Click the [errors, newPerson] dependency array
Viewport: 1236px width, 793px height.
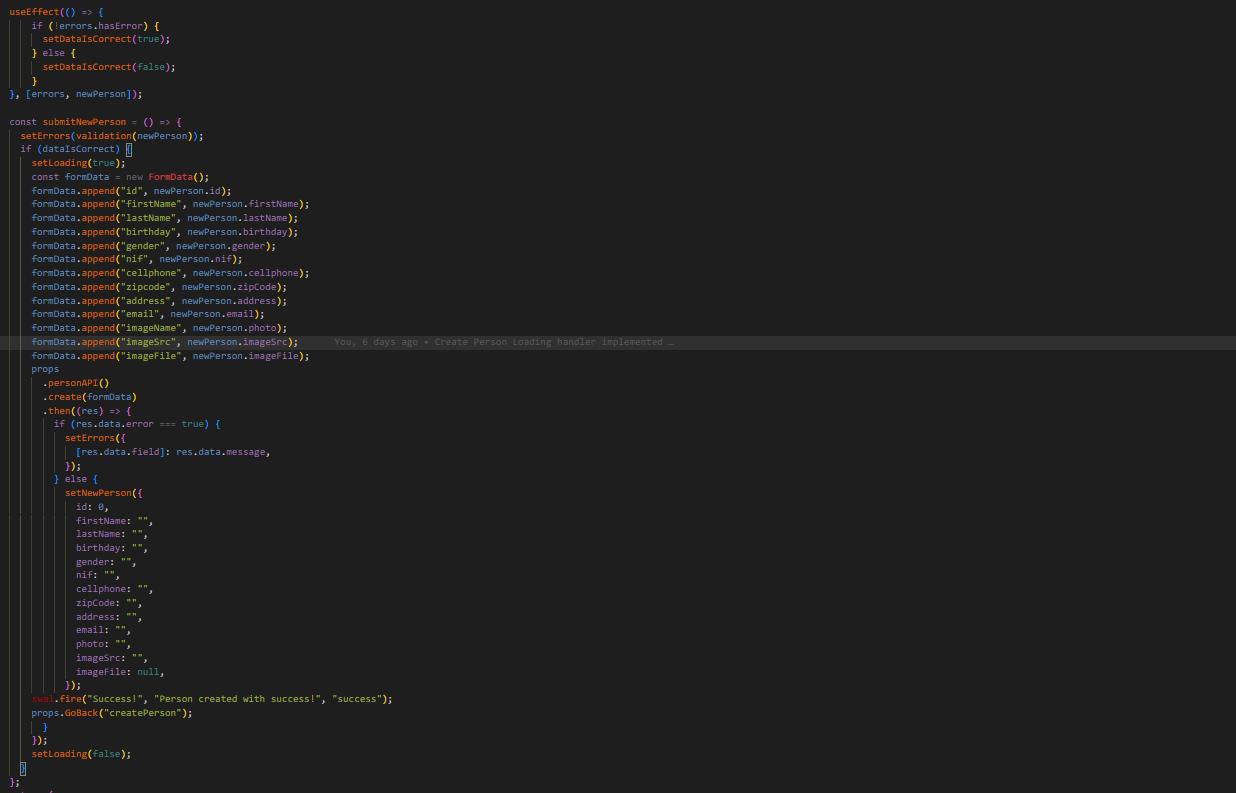[x=81, y=94]
